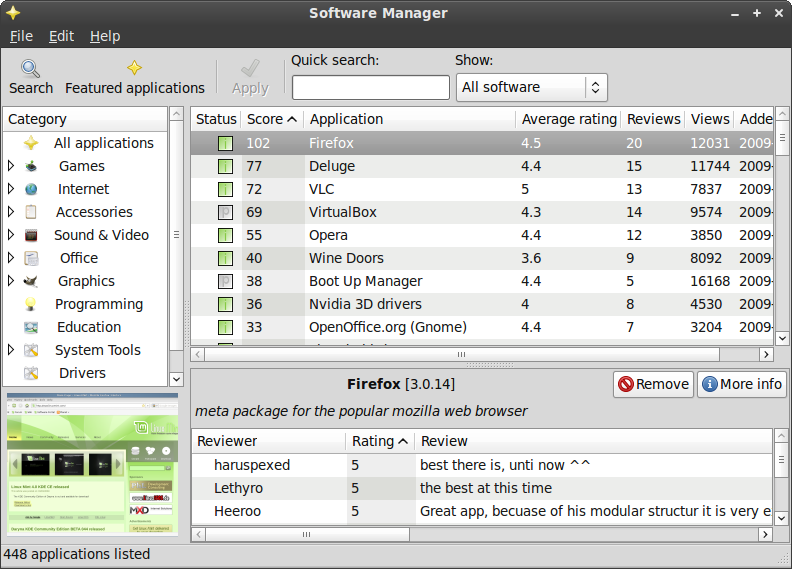Open the Show 'All software' dropdown
Screen dimensions: 792x569
531,87
